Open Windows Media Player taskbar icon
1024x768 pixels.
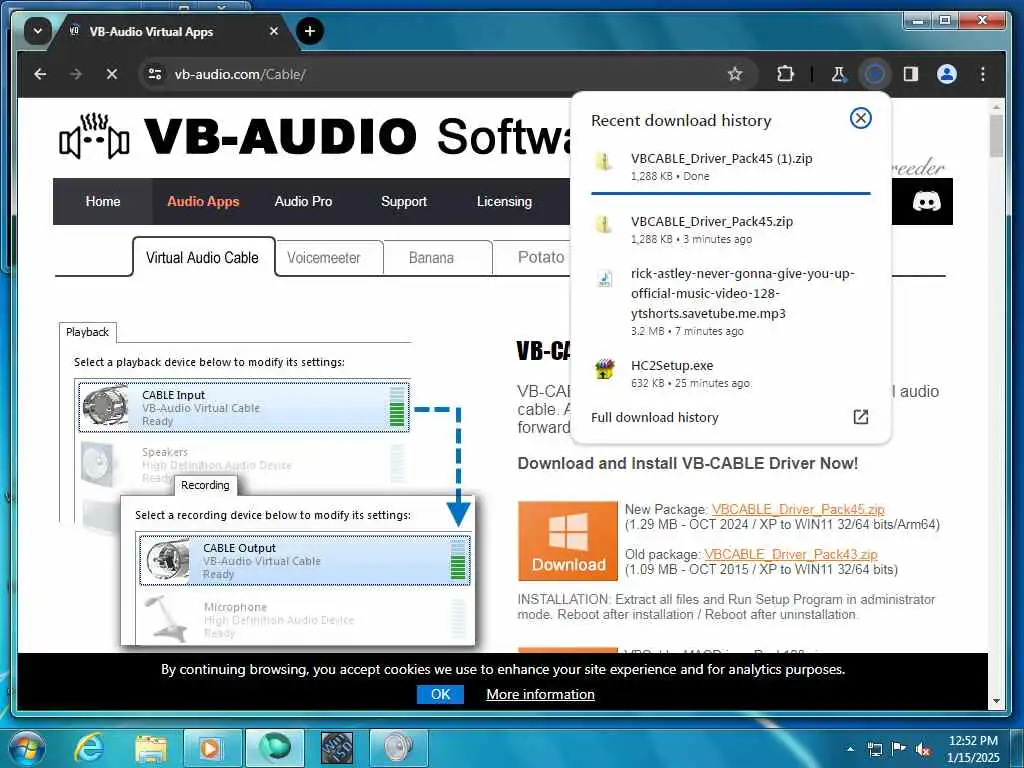[212, 748]
